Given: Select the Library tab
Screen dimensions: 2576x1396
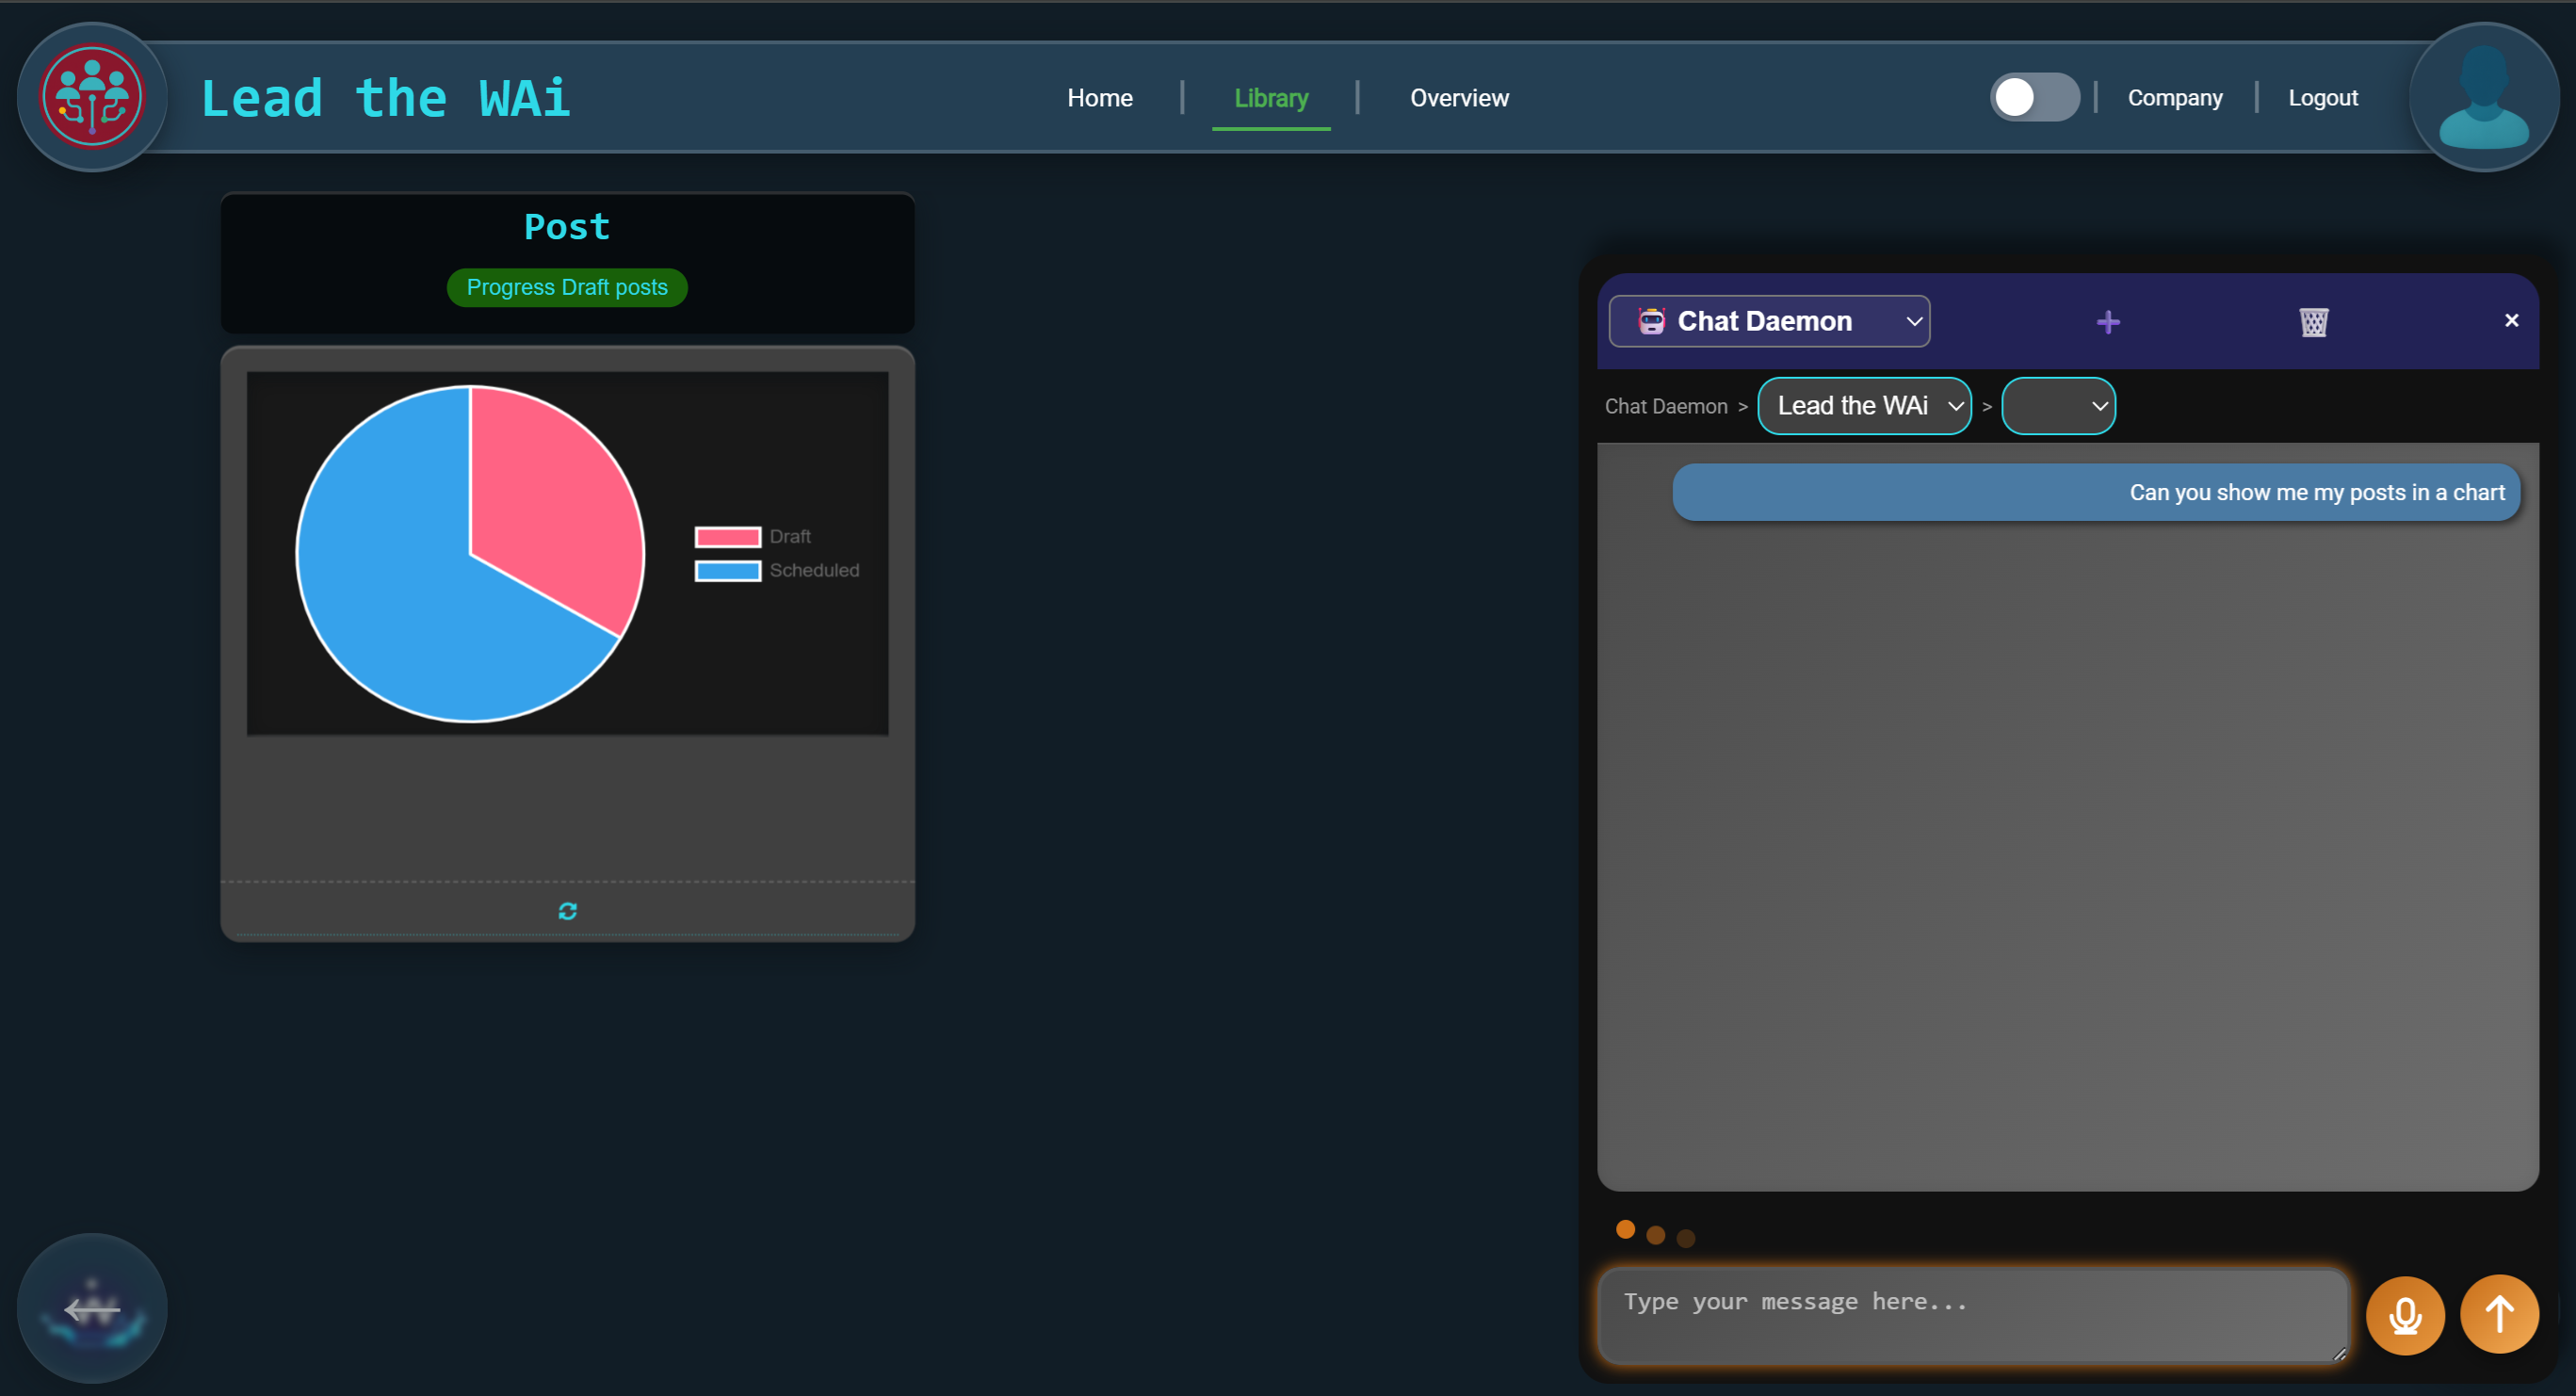Looking at the screenshot, I should pyautogui.click(x=1271, y=98).
